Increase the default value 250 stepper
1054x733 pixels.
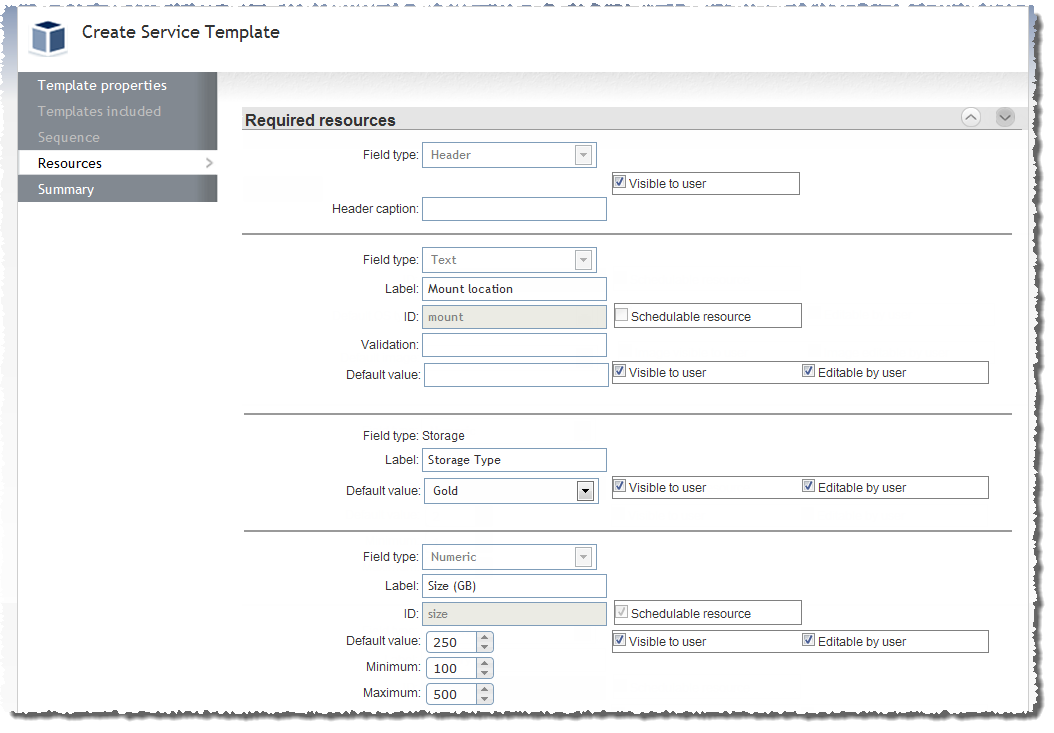click(485, 637)
